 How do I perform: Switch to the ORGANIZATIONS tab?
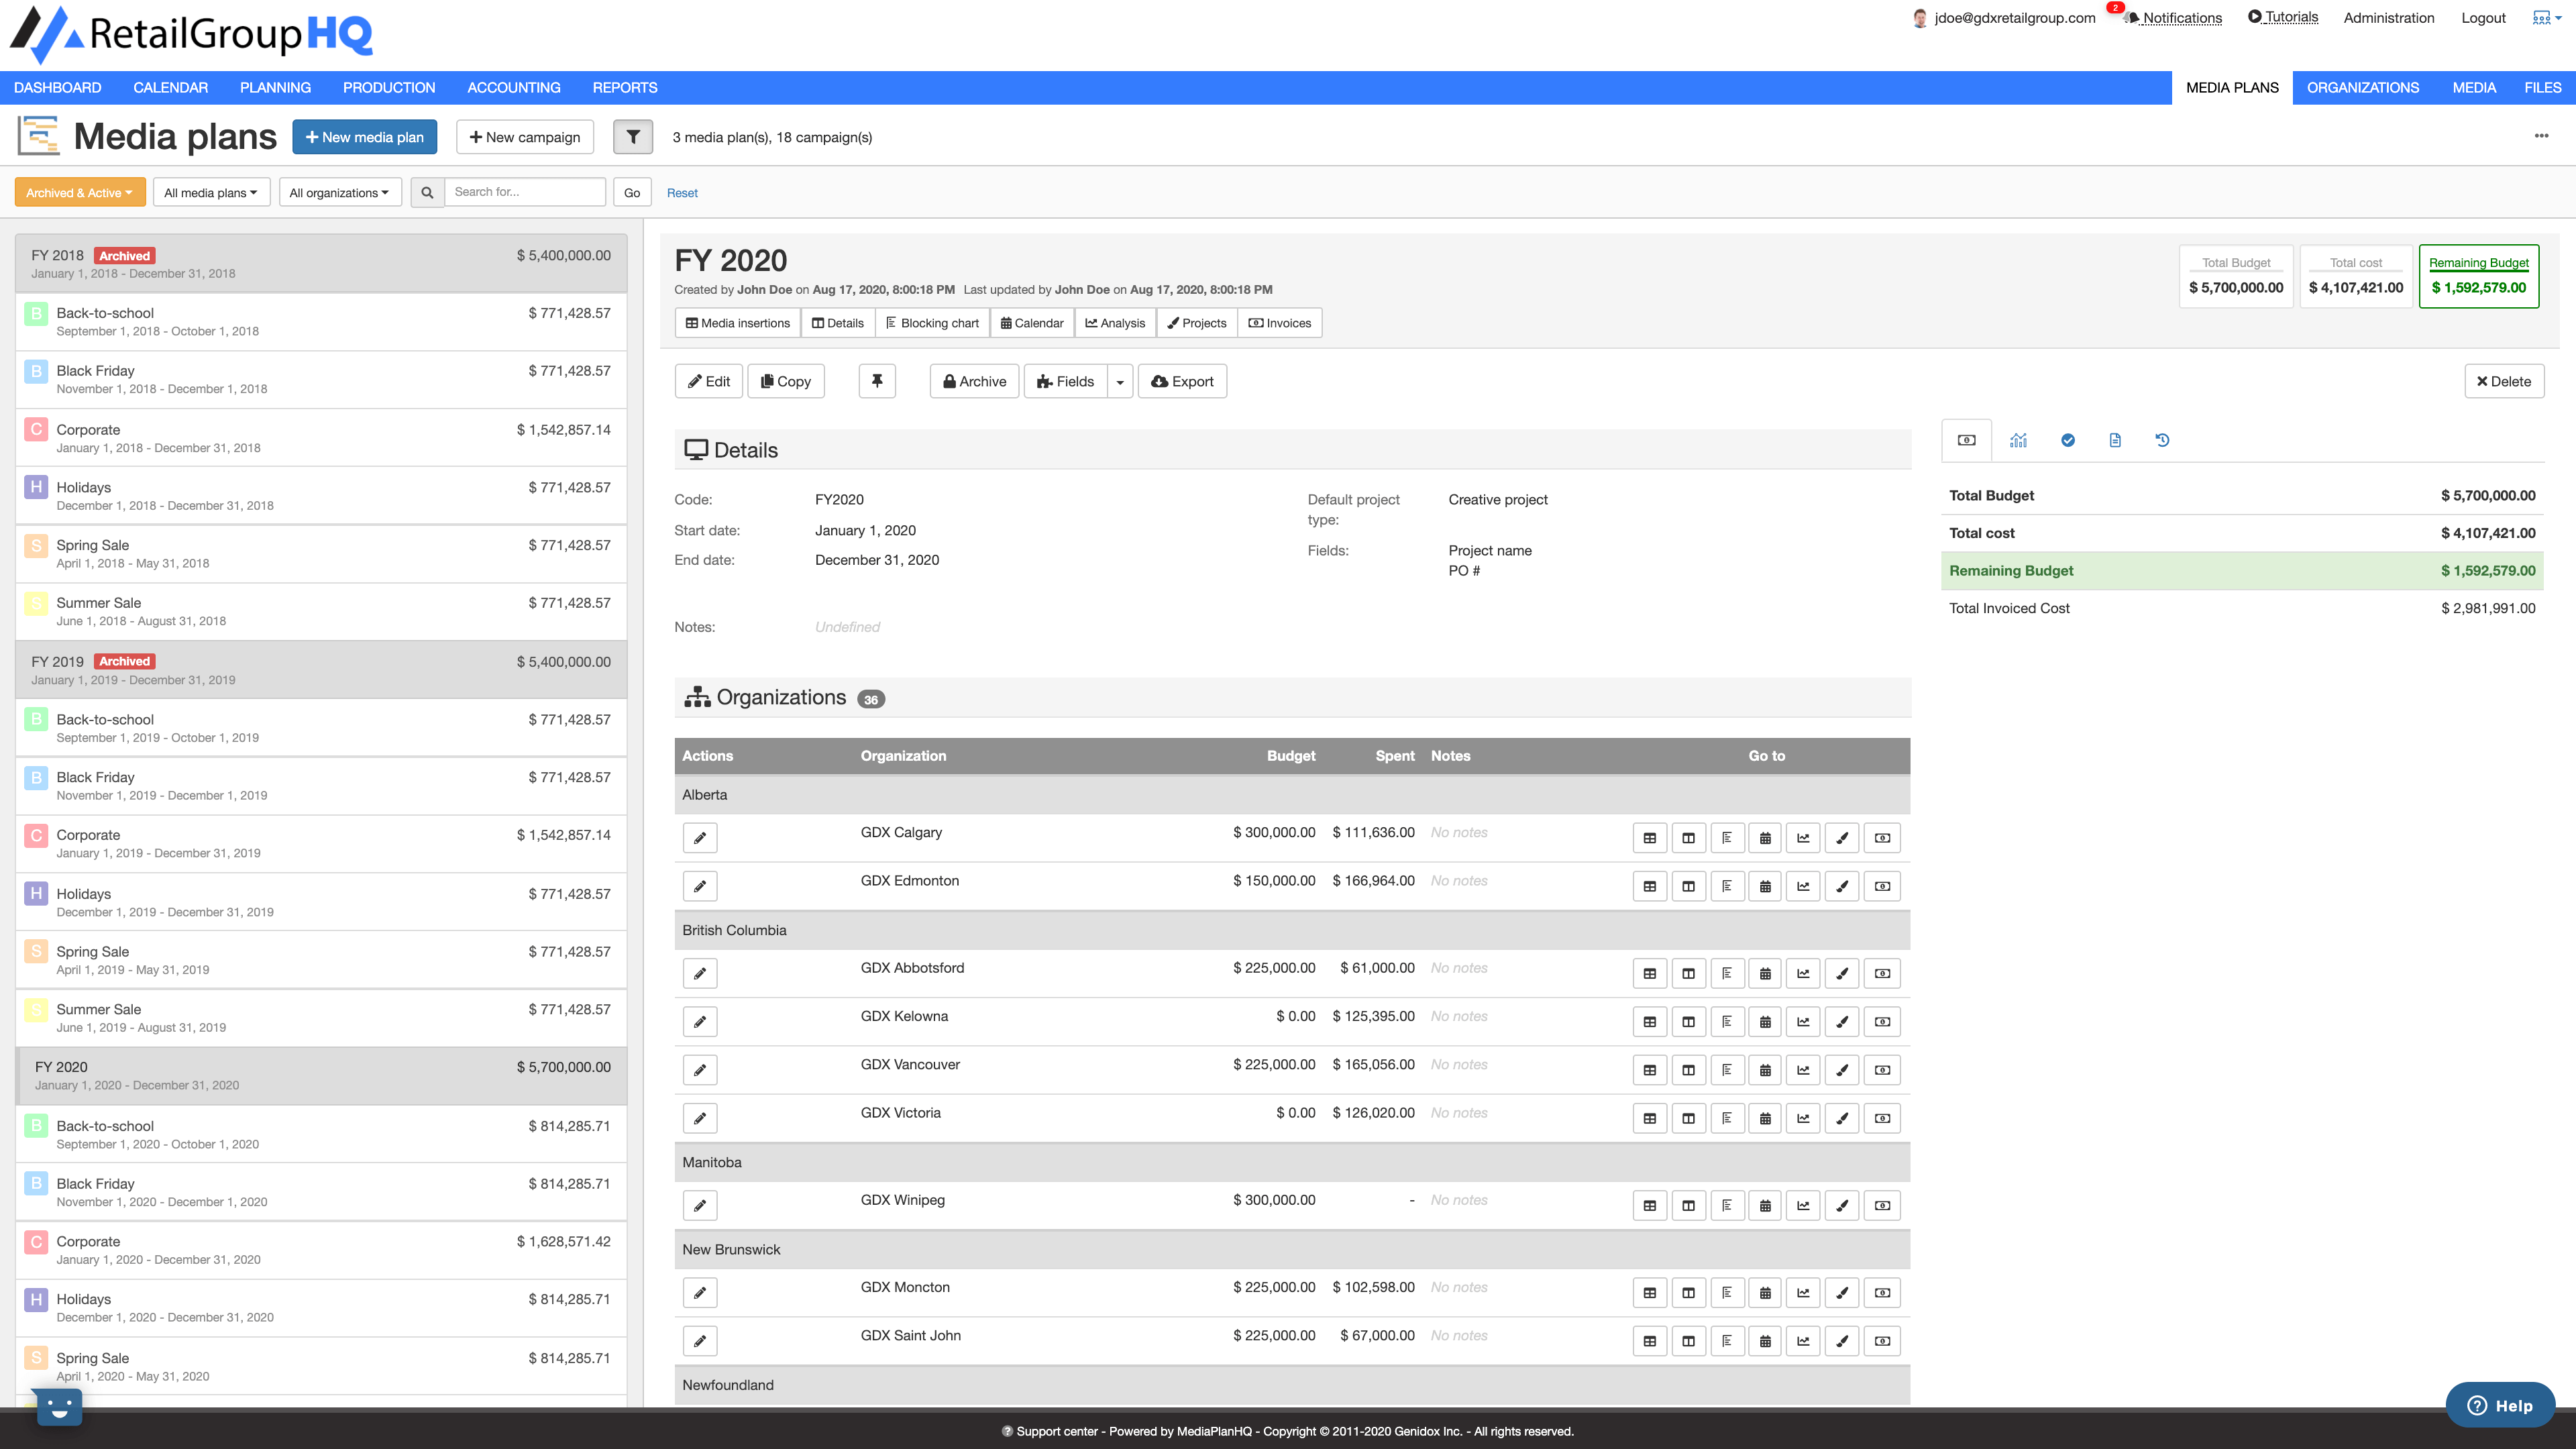(2362, 87)
